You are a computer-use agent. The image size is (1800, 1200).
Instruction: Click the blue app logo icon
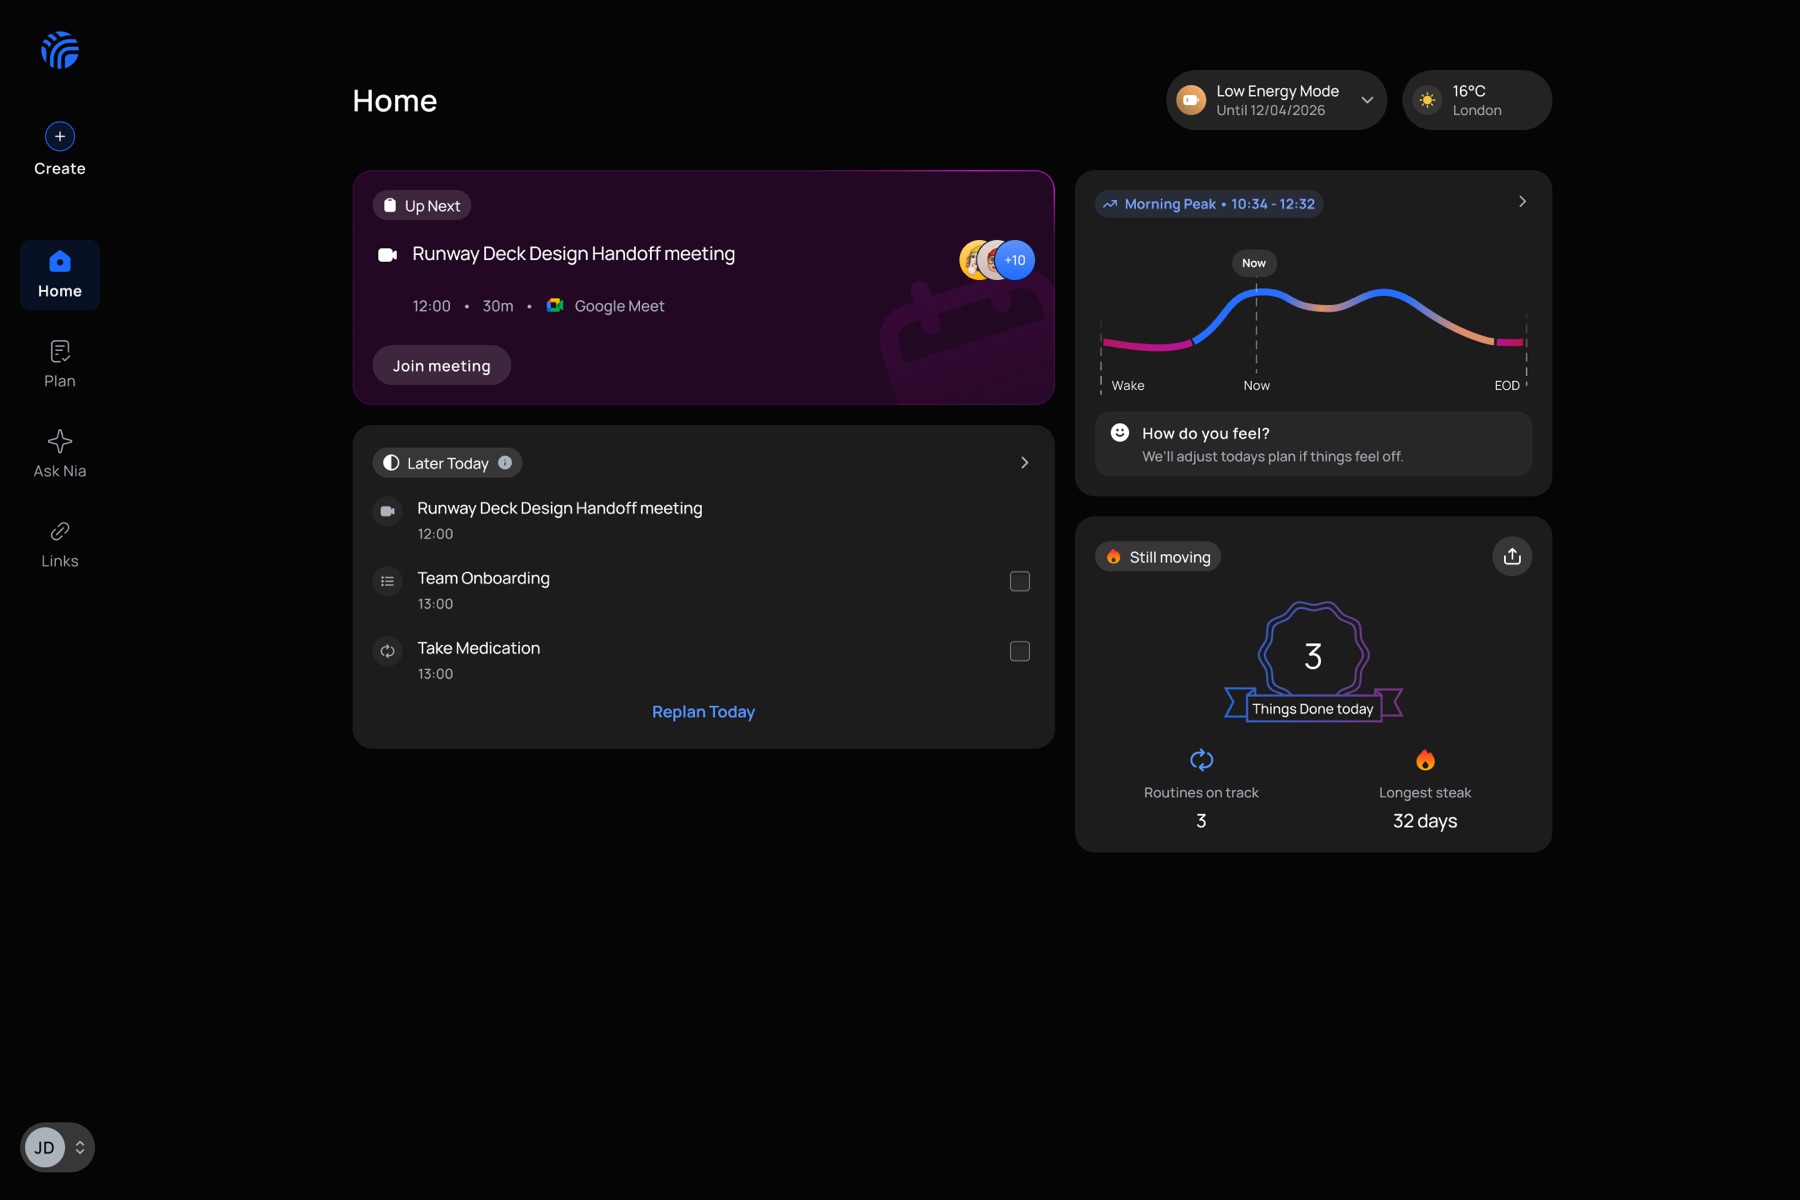[x=60, y=50]
